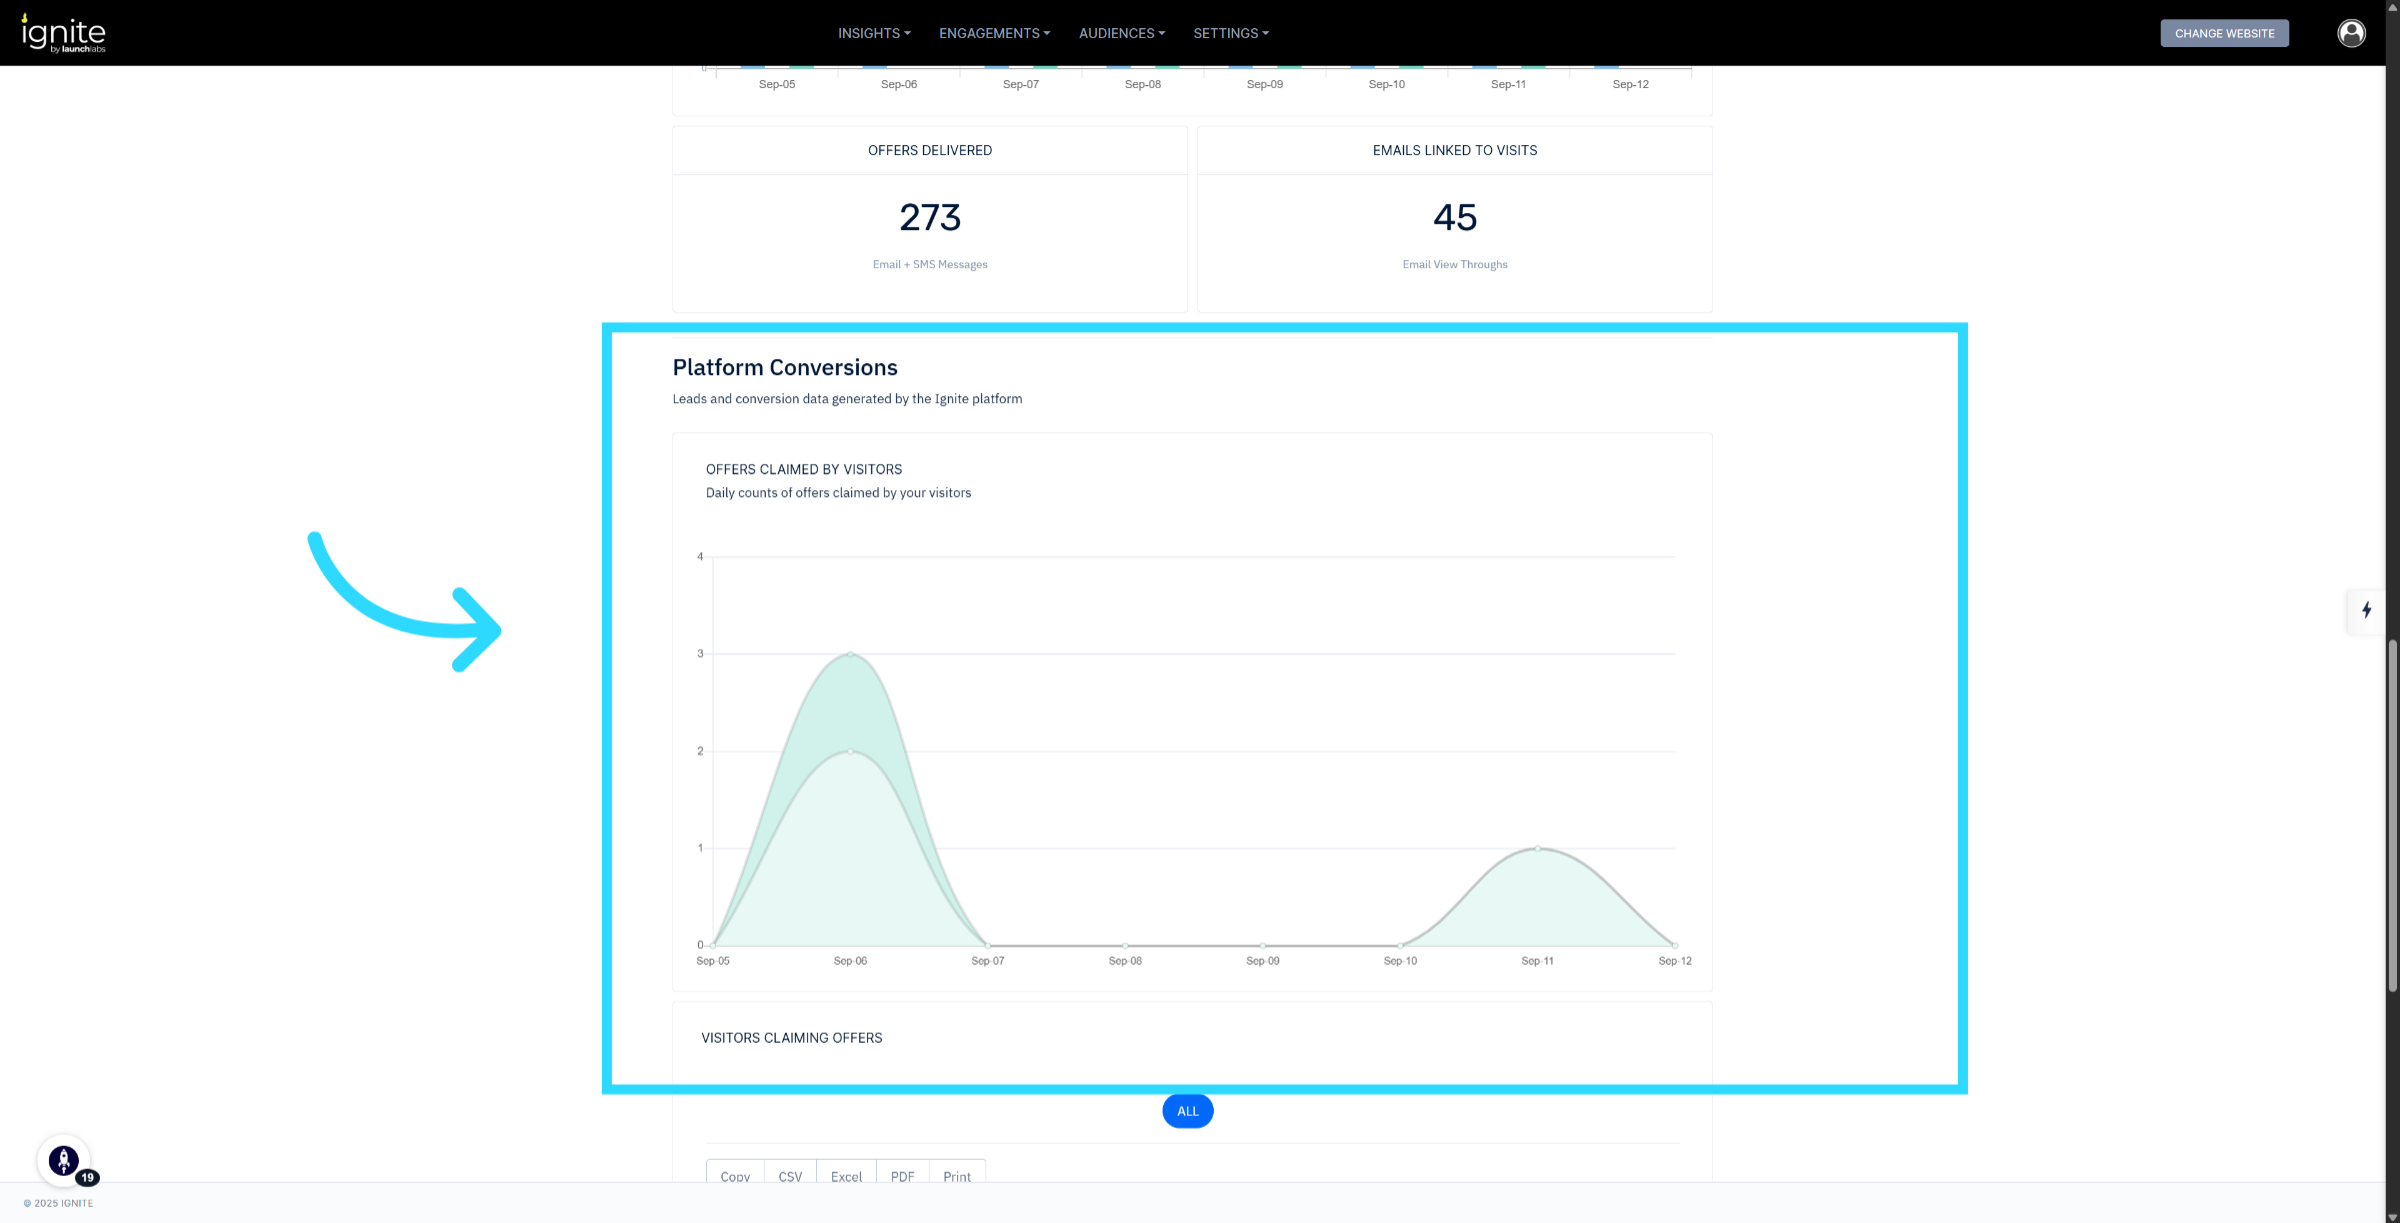2400x1223 pixels.
Task: Click the scrollbar down arrow
Action: point(2392,1216)
